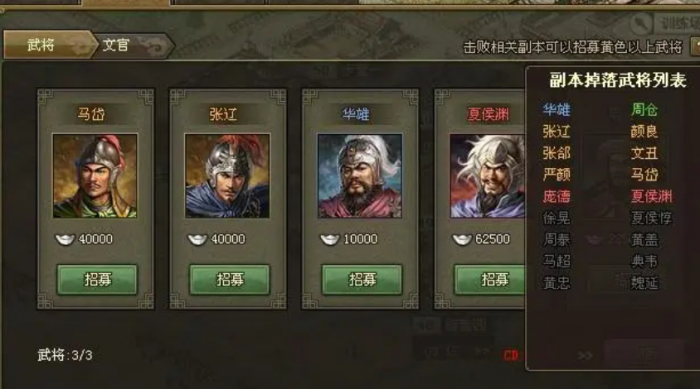Recruit 华雄 with 招募 button
Viewport: 700px width, 389px height.
362,280
